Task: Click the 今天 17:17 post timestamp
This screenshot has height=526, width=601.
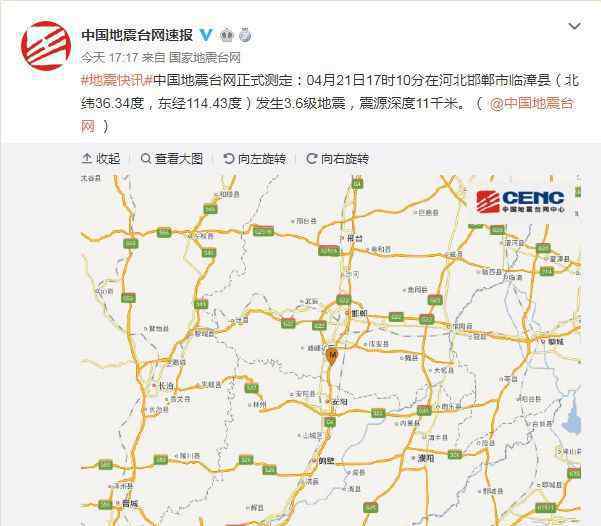Action: click(109, 58)
